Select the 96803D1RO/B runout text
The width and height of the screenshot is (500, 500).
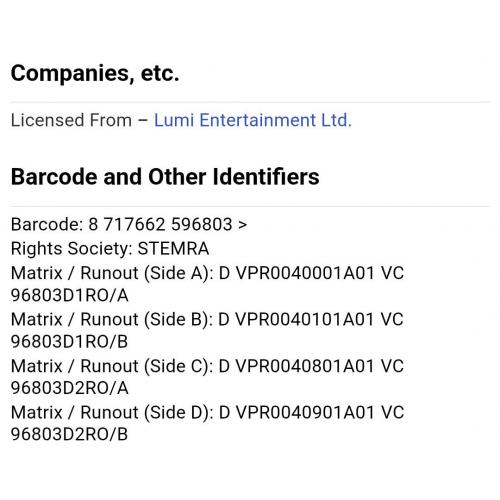point(69,342)
